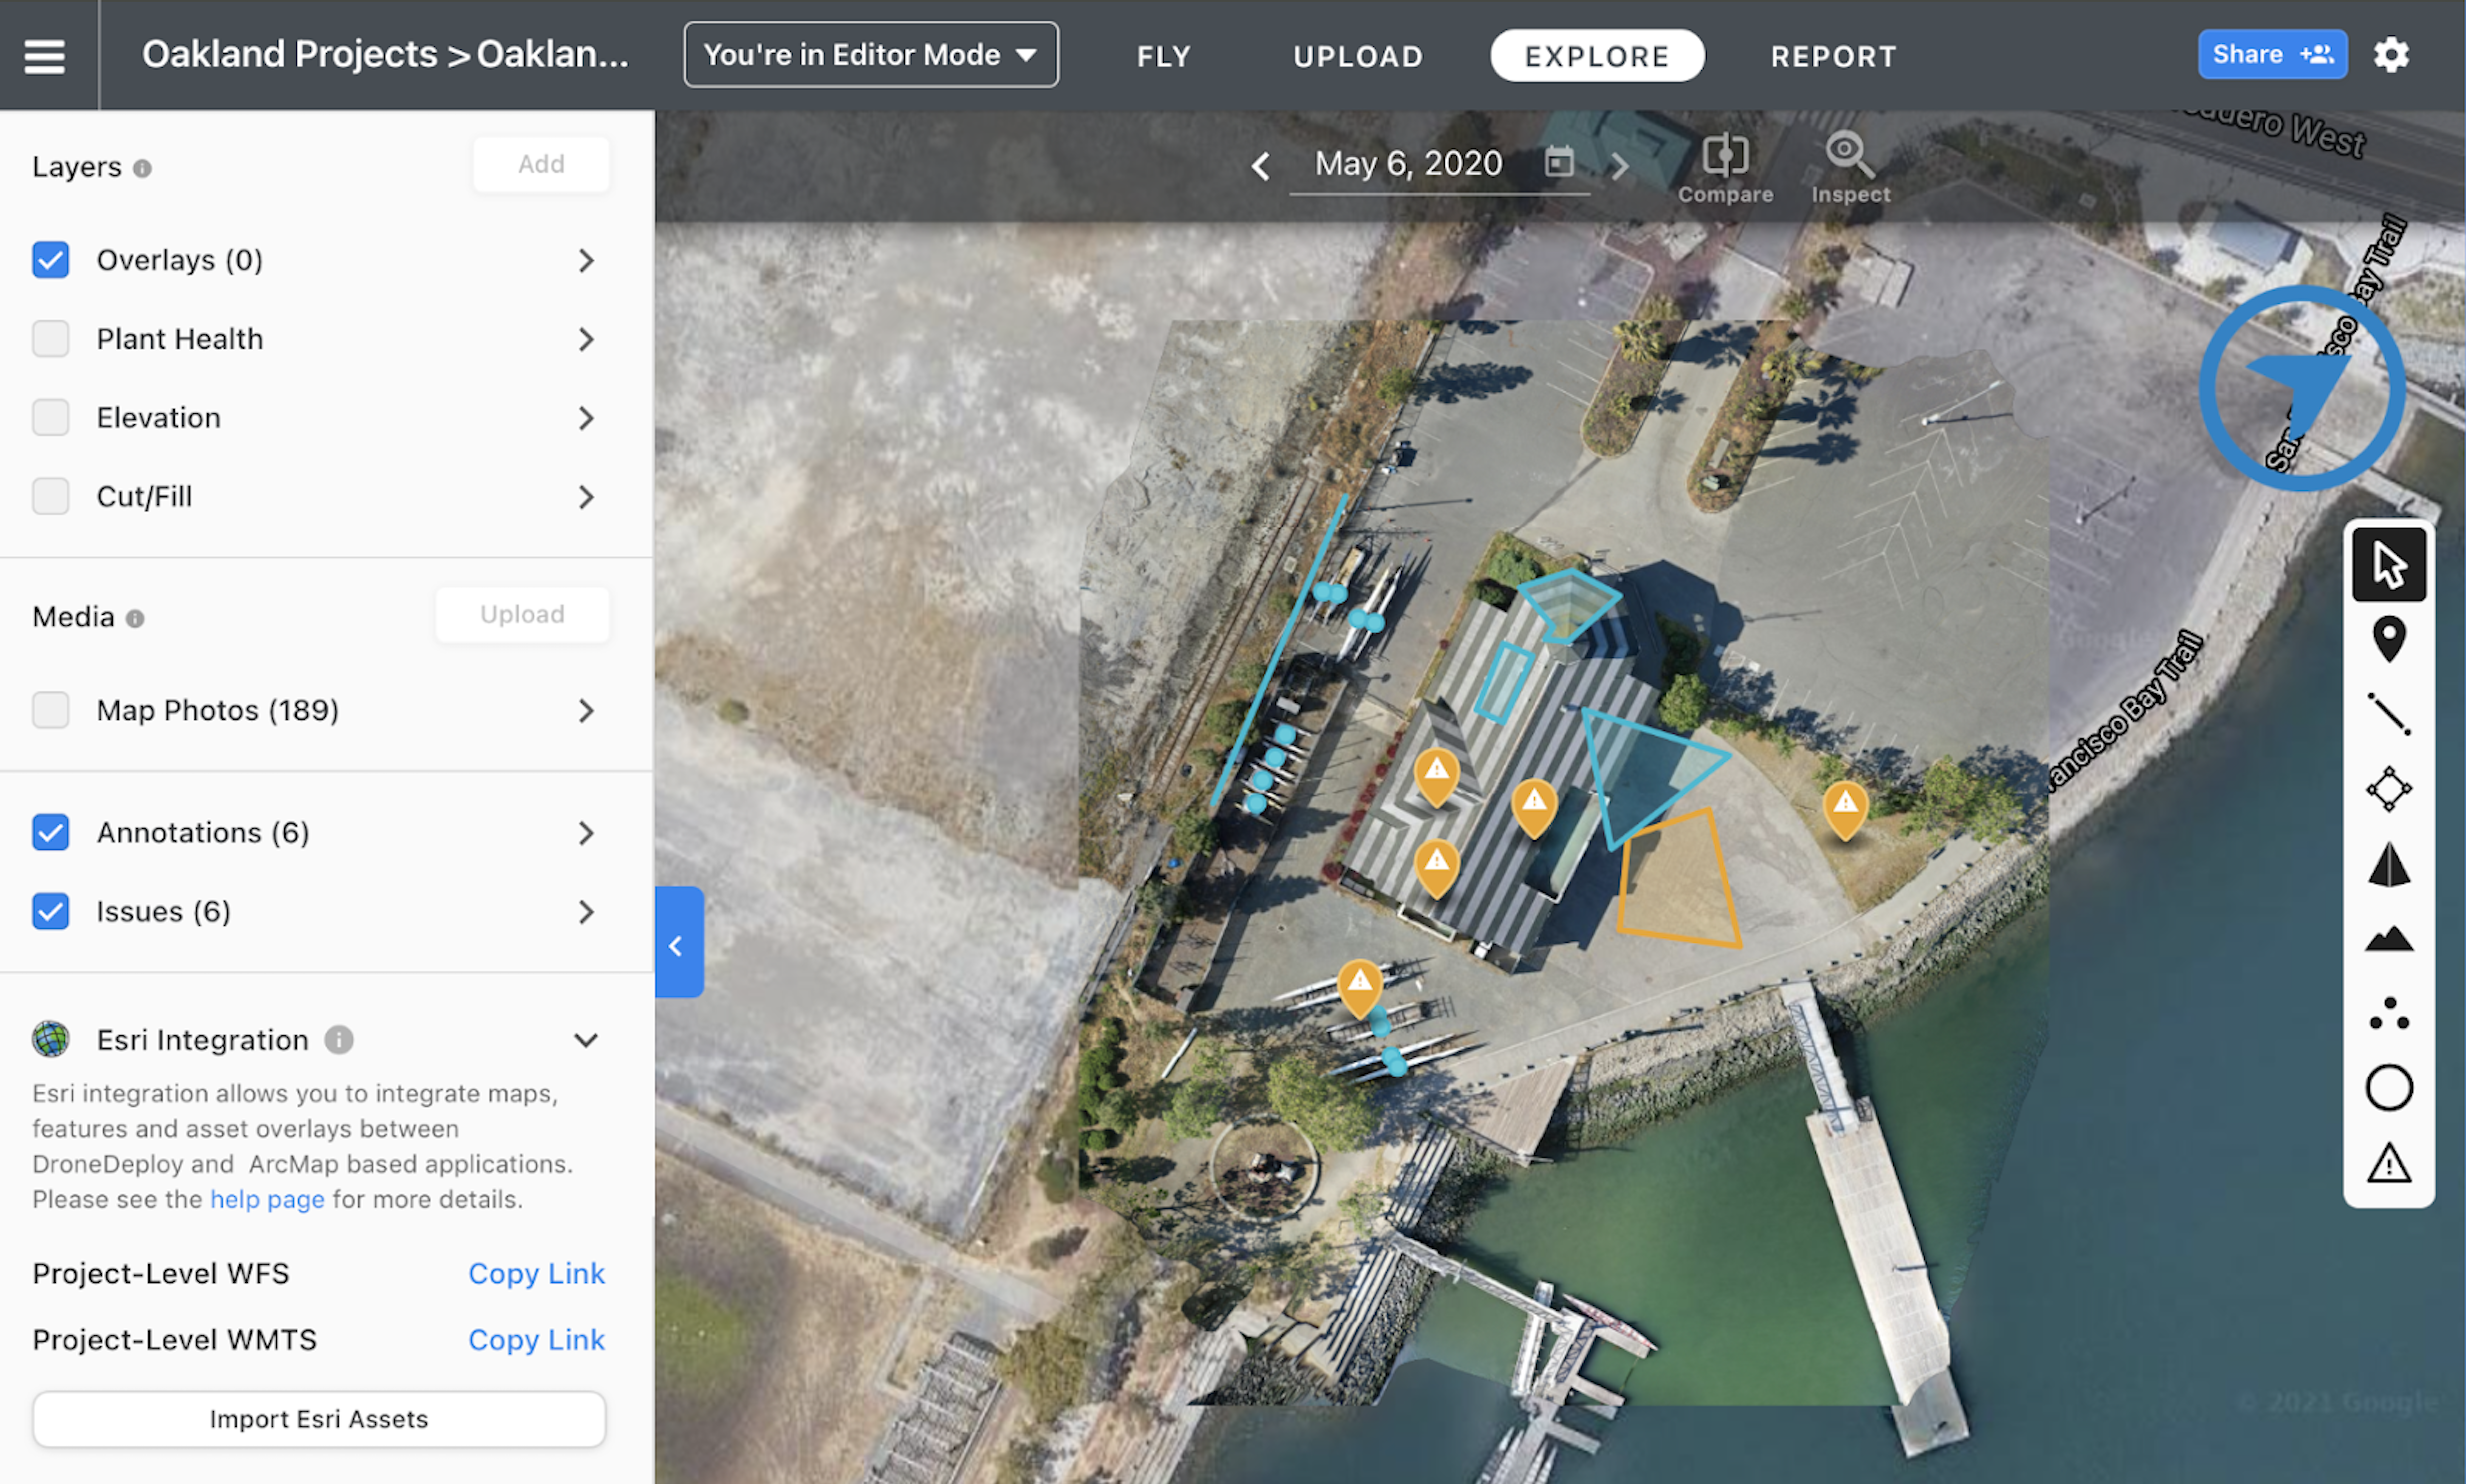Open the hamburger menu
The width and height of the screenshot is (2466, 1484).
pos(44,56)
